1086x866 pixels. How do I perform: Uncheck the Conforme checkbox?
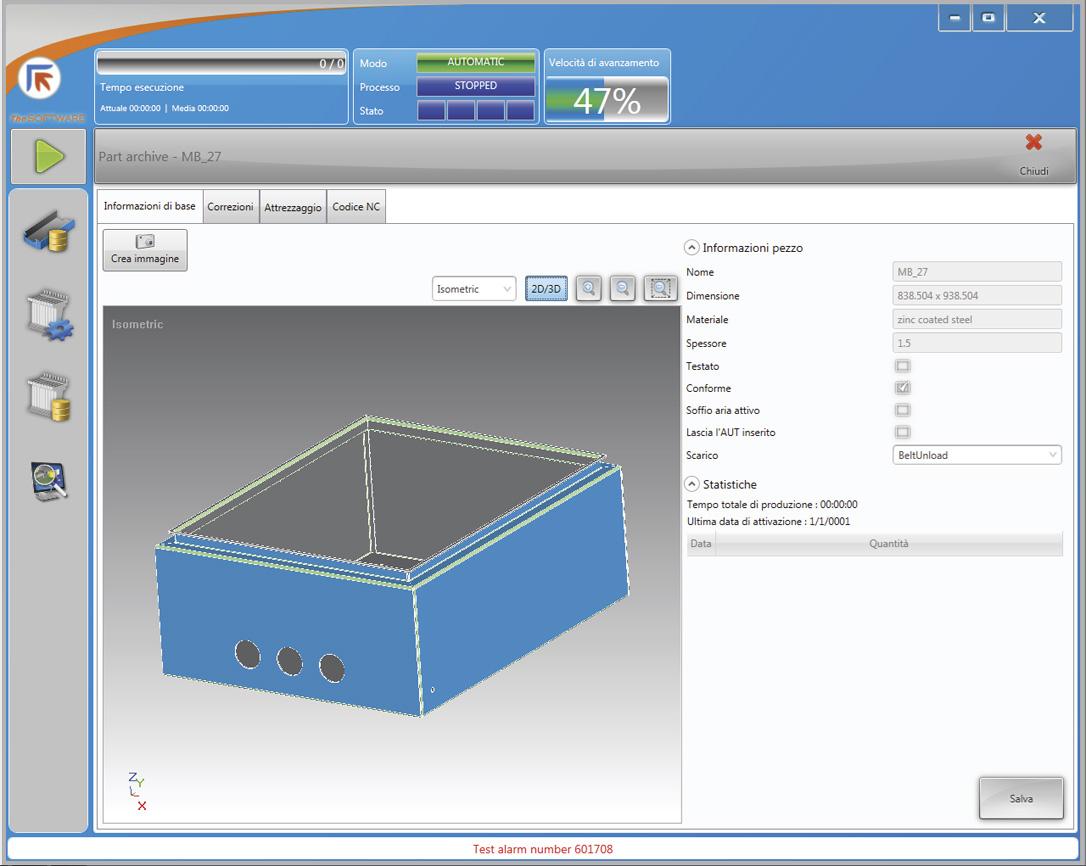click(902, 388)
